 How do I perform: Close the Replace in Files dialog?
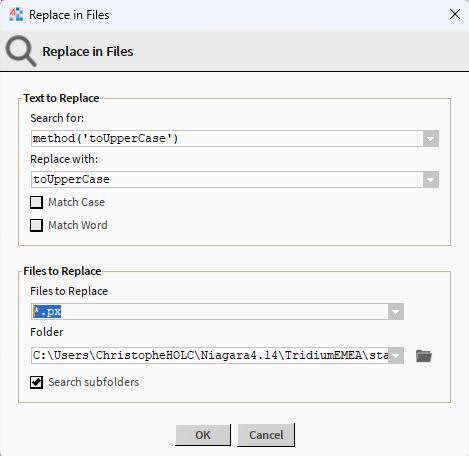[x=455, y=14]
